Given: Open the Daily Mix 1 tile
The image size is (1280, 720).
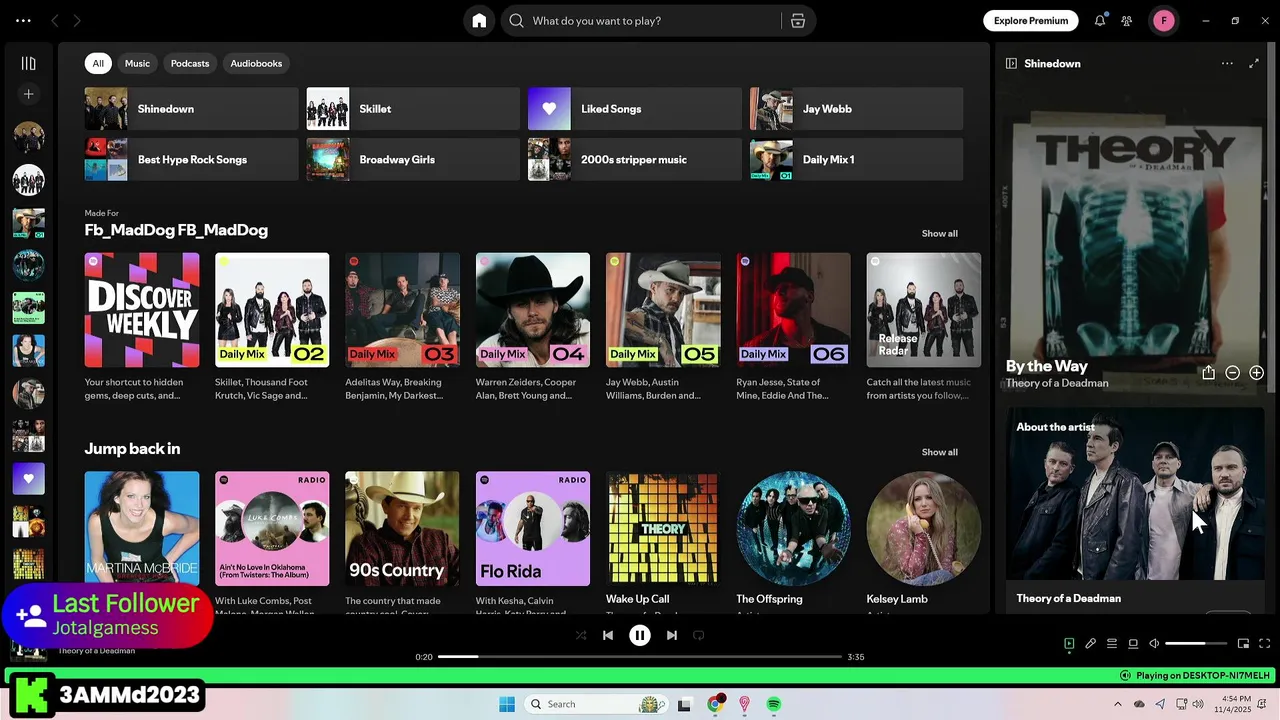Looking at the screenshot, I should (x=857, y=160).
